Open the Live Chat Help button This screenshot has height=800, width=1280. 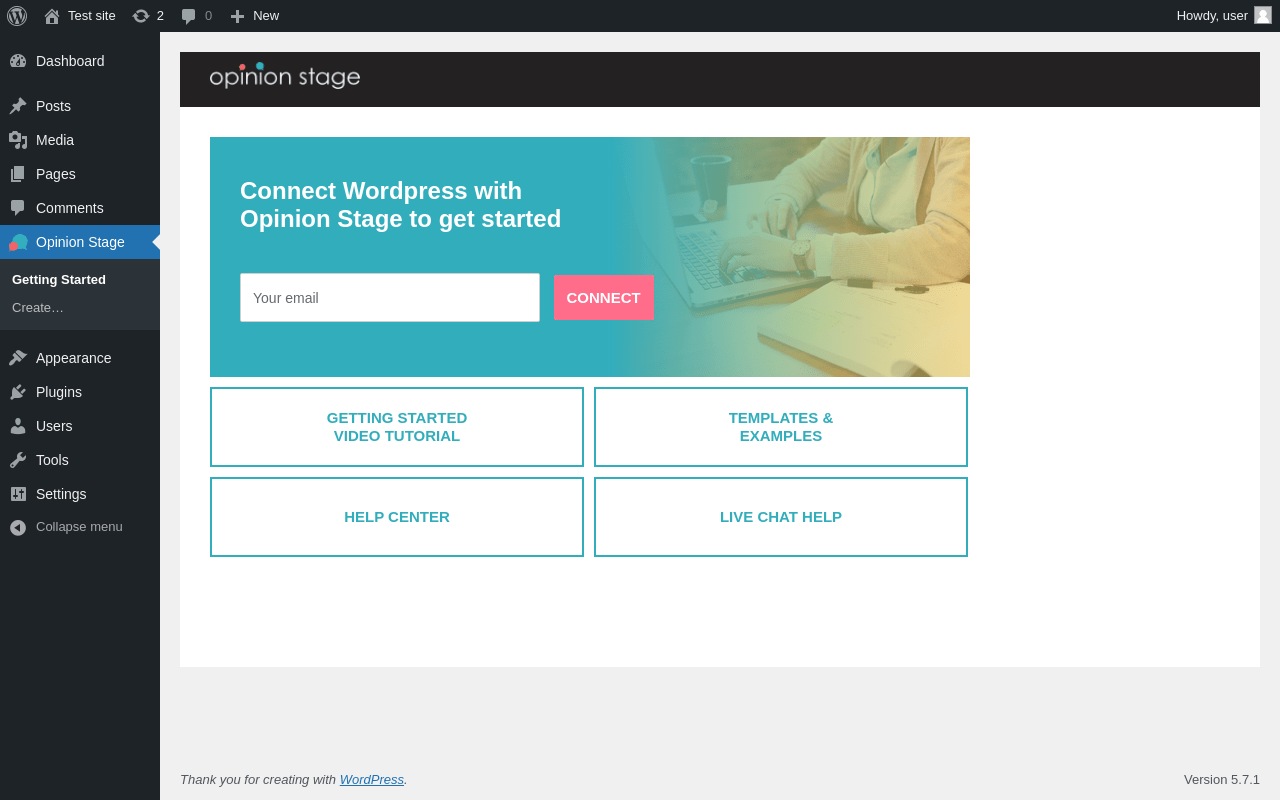781,517
